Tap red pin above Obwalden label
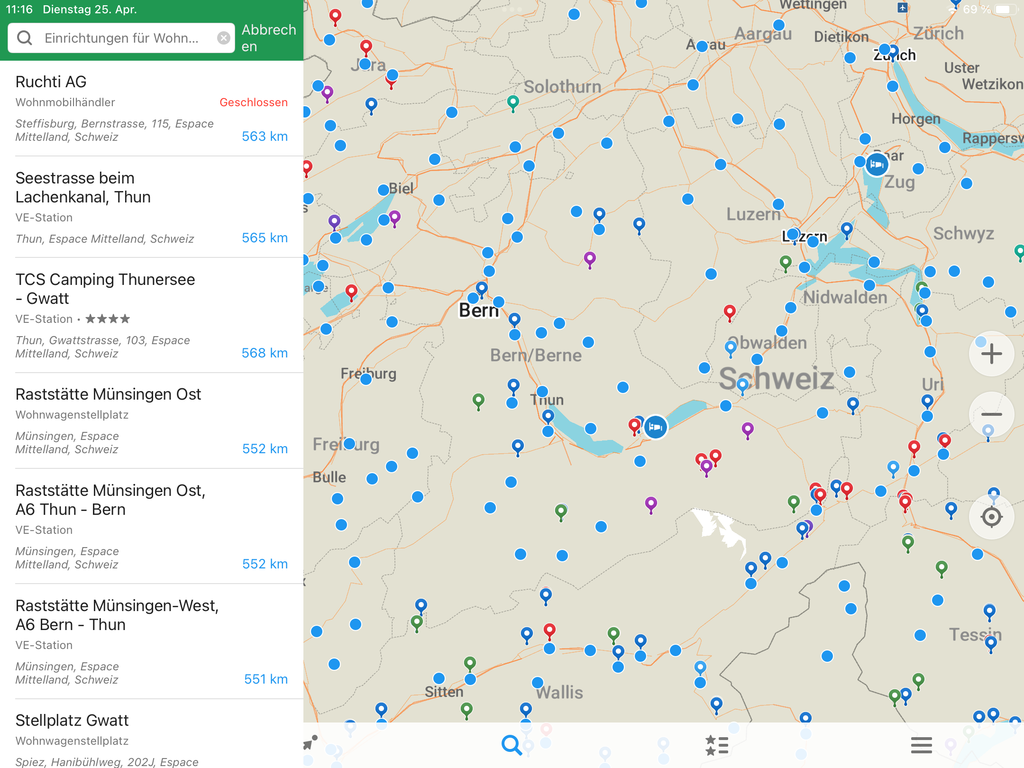The height and width of the screenshot is (768, 1024). (730, 313)
